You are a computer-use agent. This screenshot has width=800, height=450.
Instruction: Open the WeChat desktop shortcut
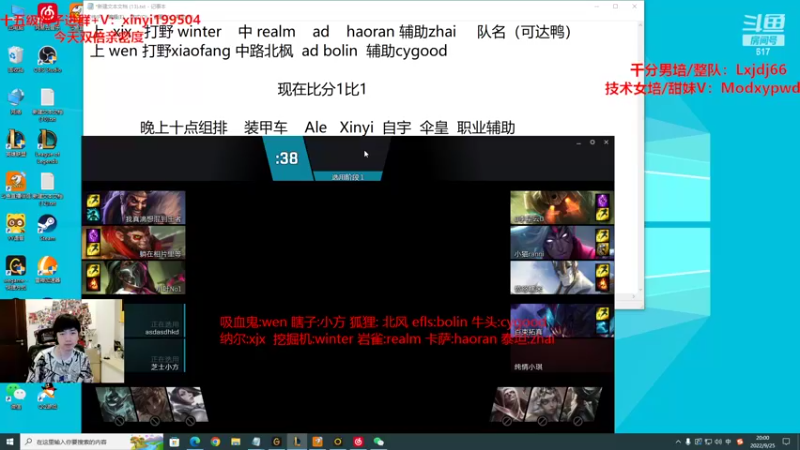tap(16, 397)
